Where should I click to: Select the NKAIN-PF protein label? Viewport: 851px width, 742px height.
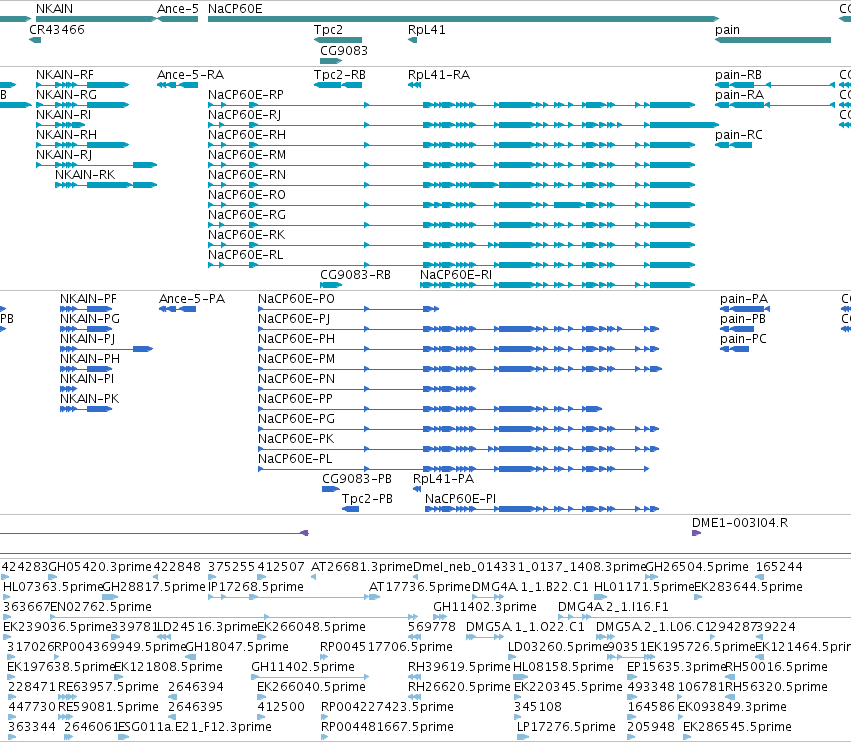point(88,299)
